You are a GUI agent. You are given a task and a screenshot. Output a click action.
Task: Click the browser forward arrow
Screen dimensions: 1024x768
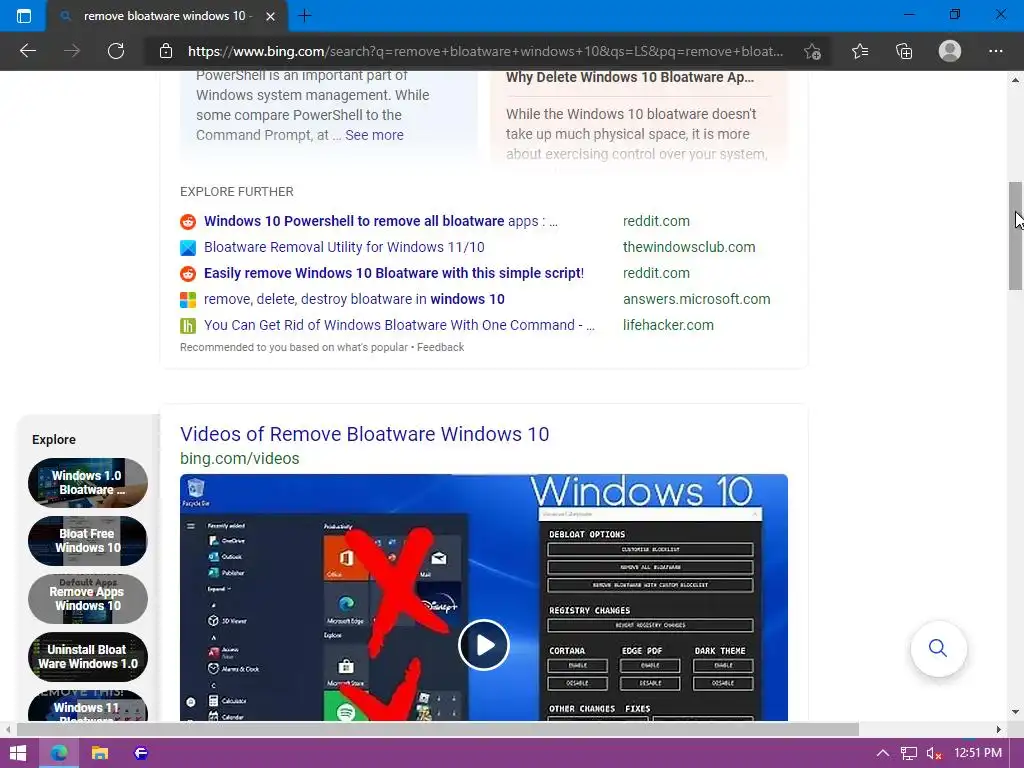[72, 51]
